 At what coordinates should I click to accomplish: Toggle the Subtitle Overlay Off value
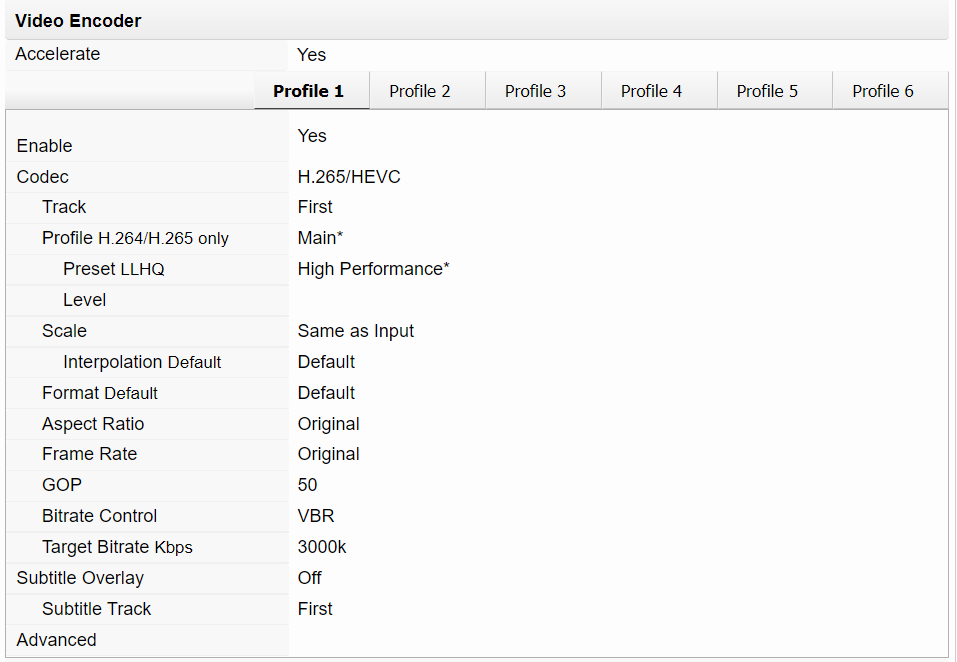[x=309, y=578]
